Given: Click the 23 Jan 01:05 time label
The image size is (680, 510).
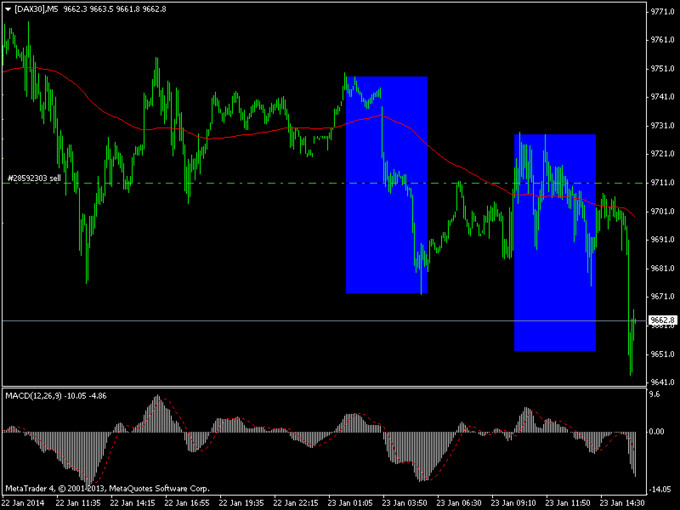Looking at the screenshot, I should tap(353, 502).
